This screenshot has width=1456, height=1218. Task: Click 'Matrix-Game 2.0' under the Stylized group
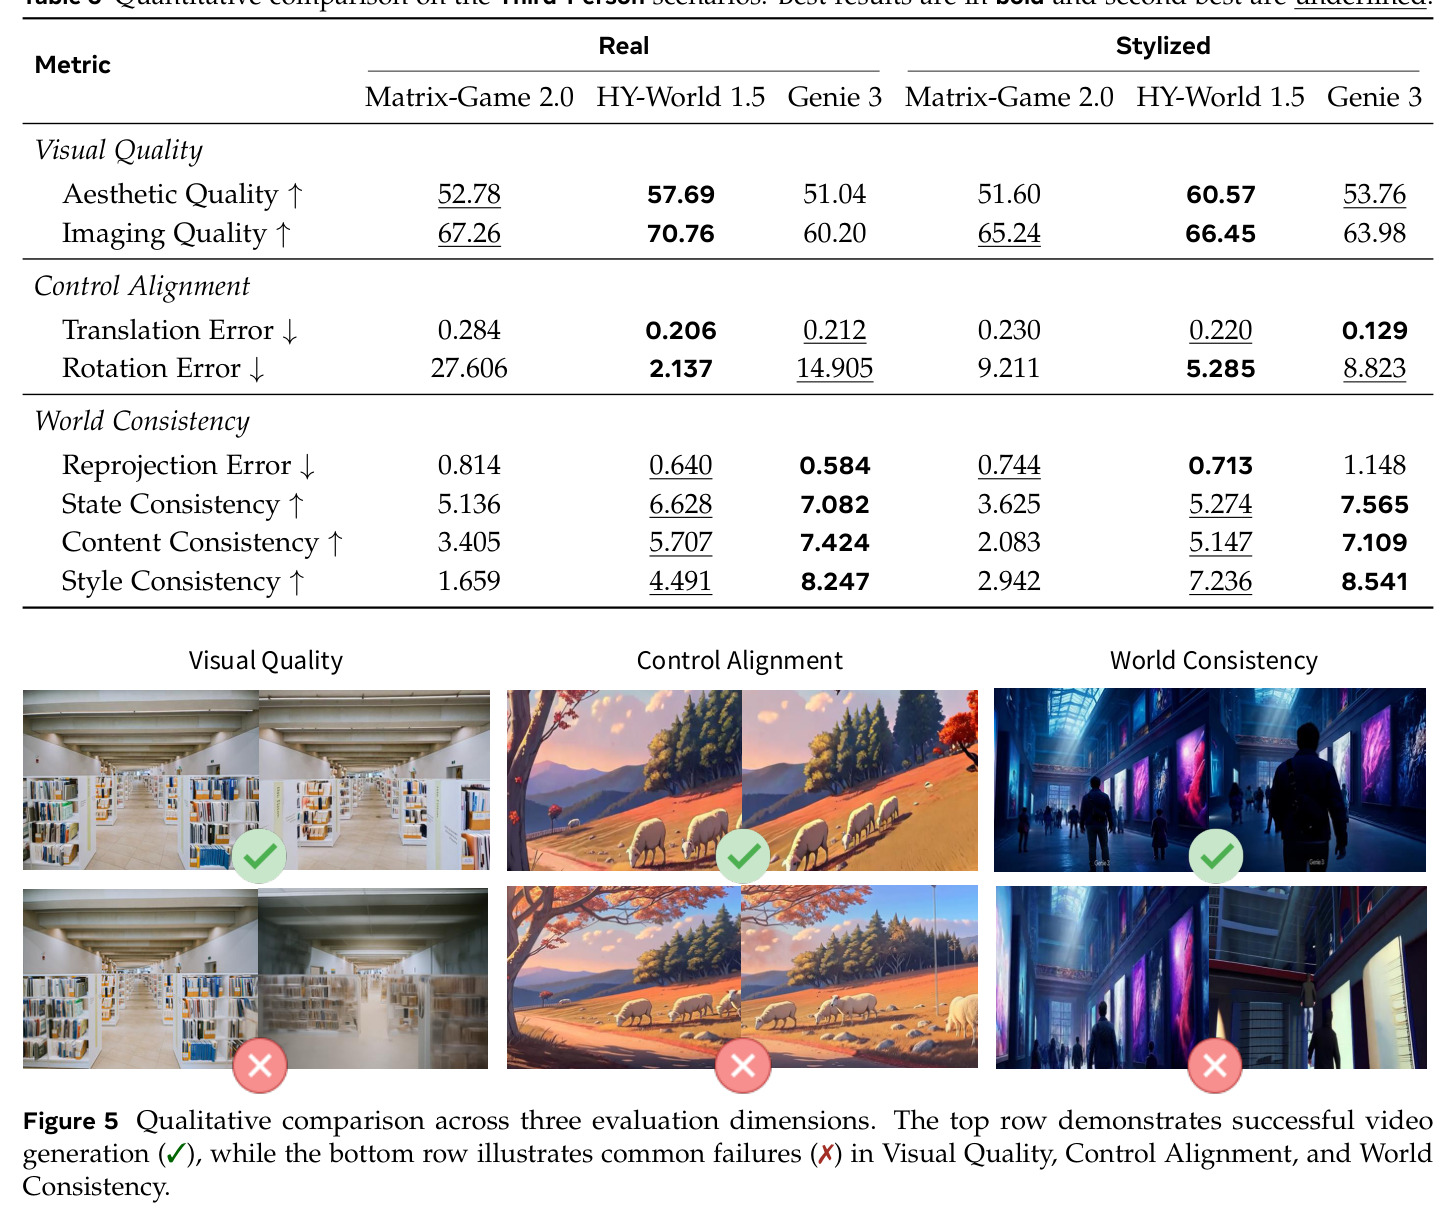[x=1009, y=97]
